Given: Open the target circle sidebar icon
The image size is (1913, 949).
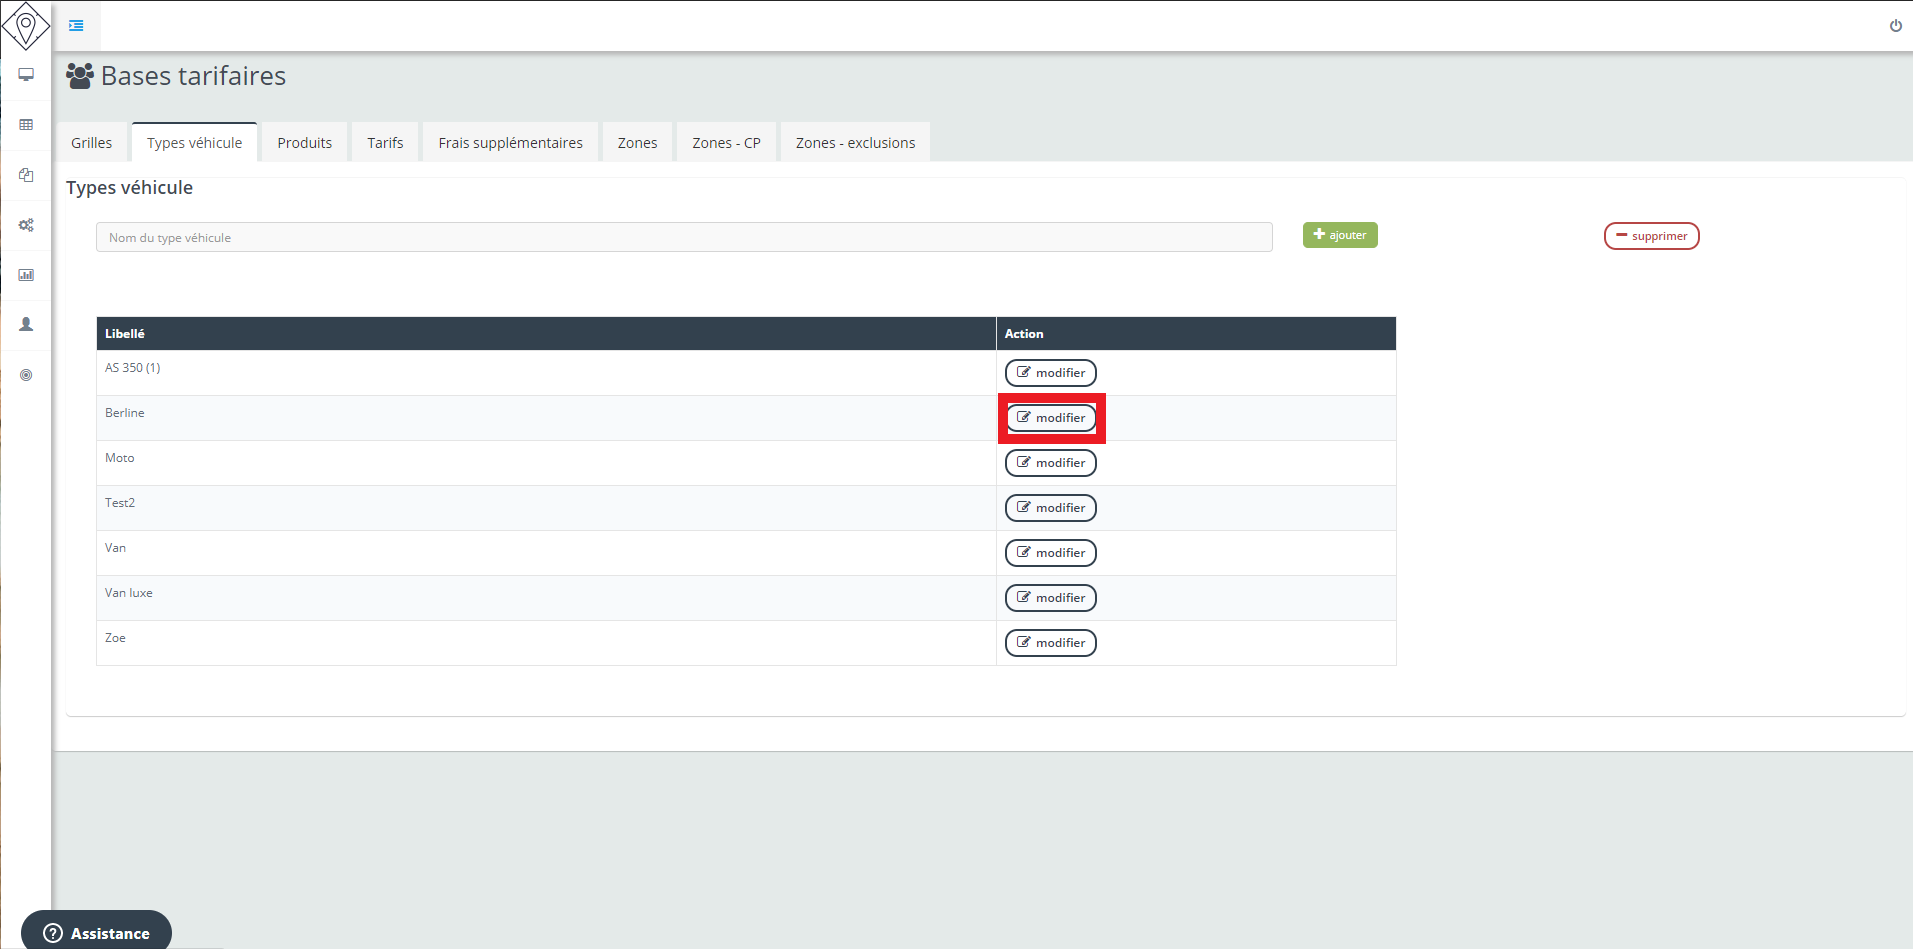Looking at the screenshot, I should tap(26, 375).
